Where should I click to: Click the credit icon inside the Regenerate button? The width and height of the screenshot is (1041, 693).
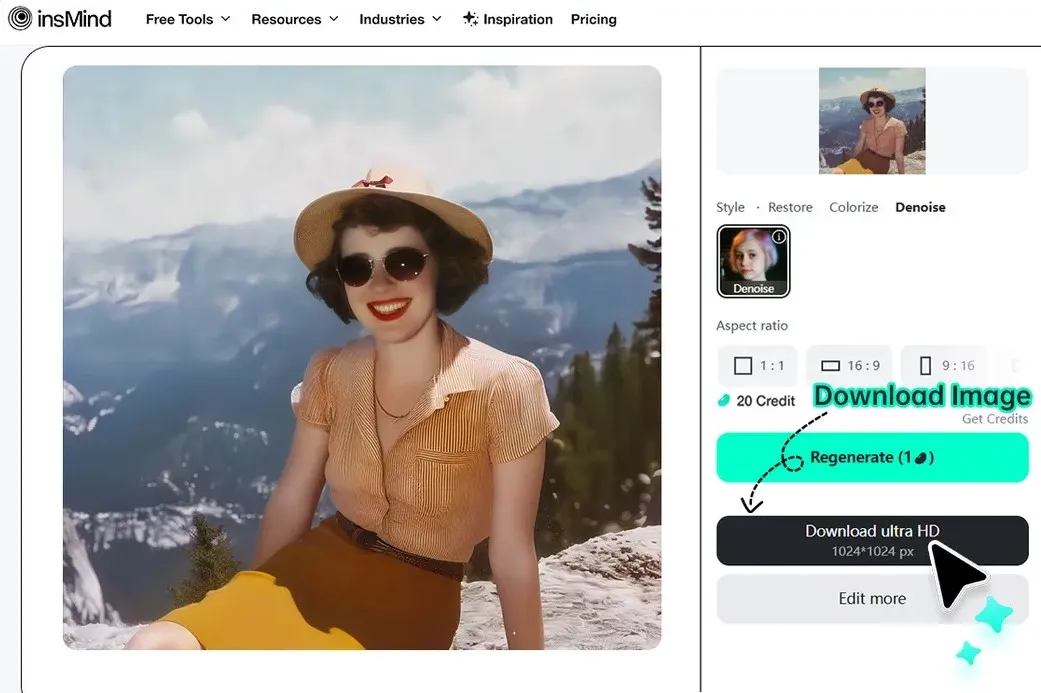[x=921, y=457]
